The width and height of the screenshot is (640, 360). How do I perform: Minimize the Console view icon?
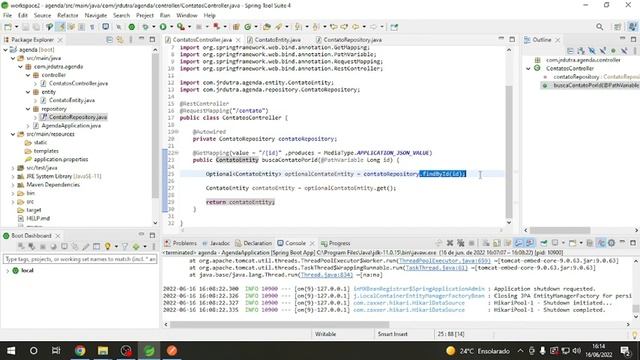[x=622, y=242]
